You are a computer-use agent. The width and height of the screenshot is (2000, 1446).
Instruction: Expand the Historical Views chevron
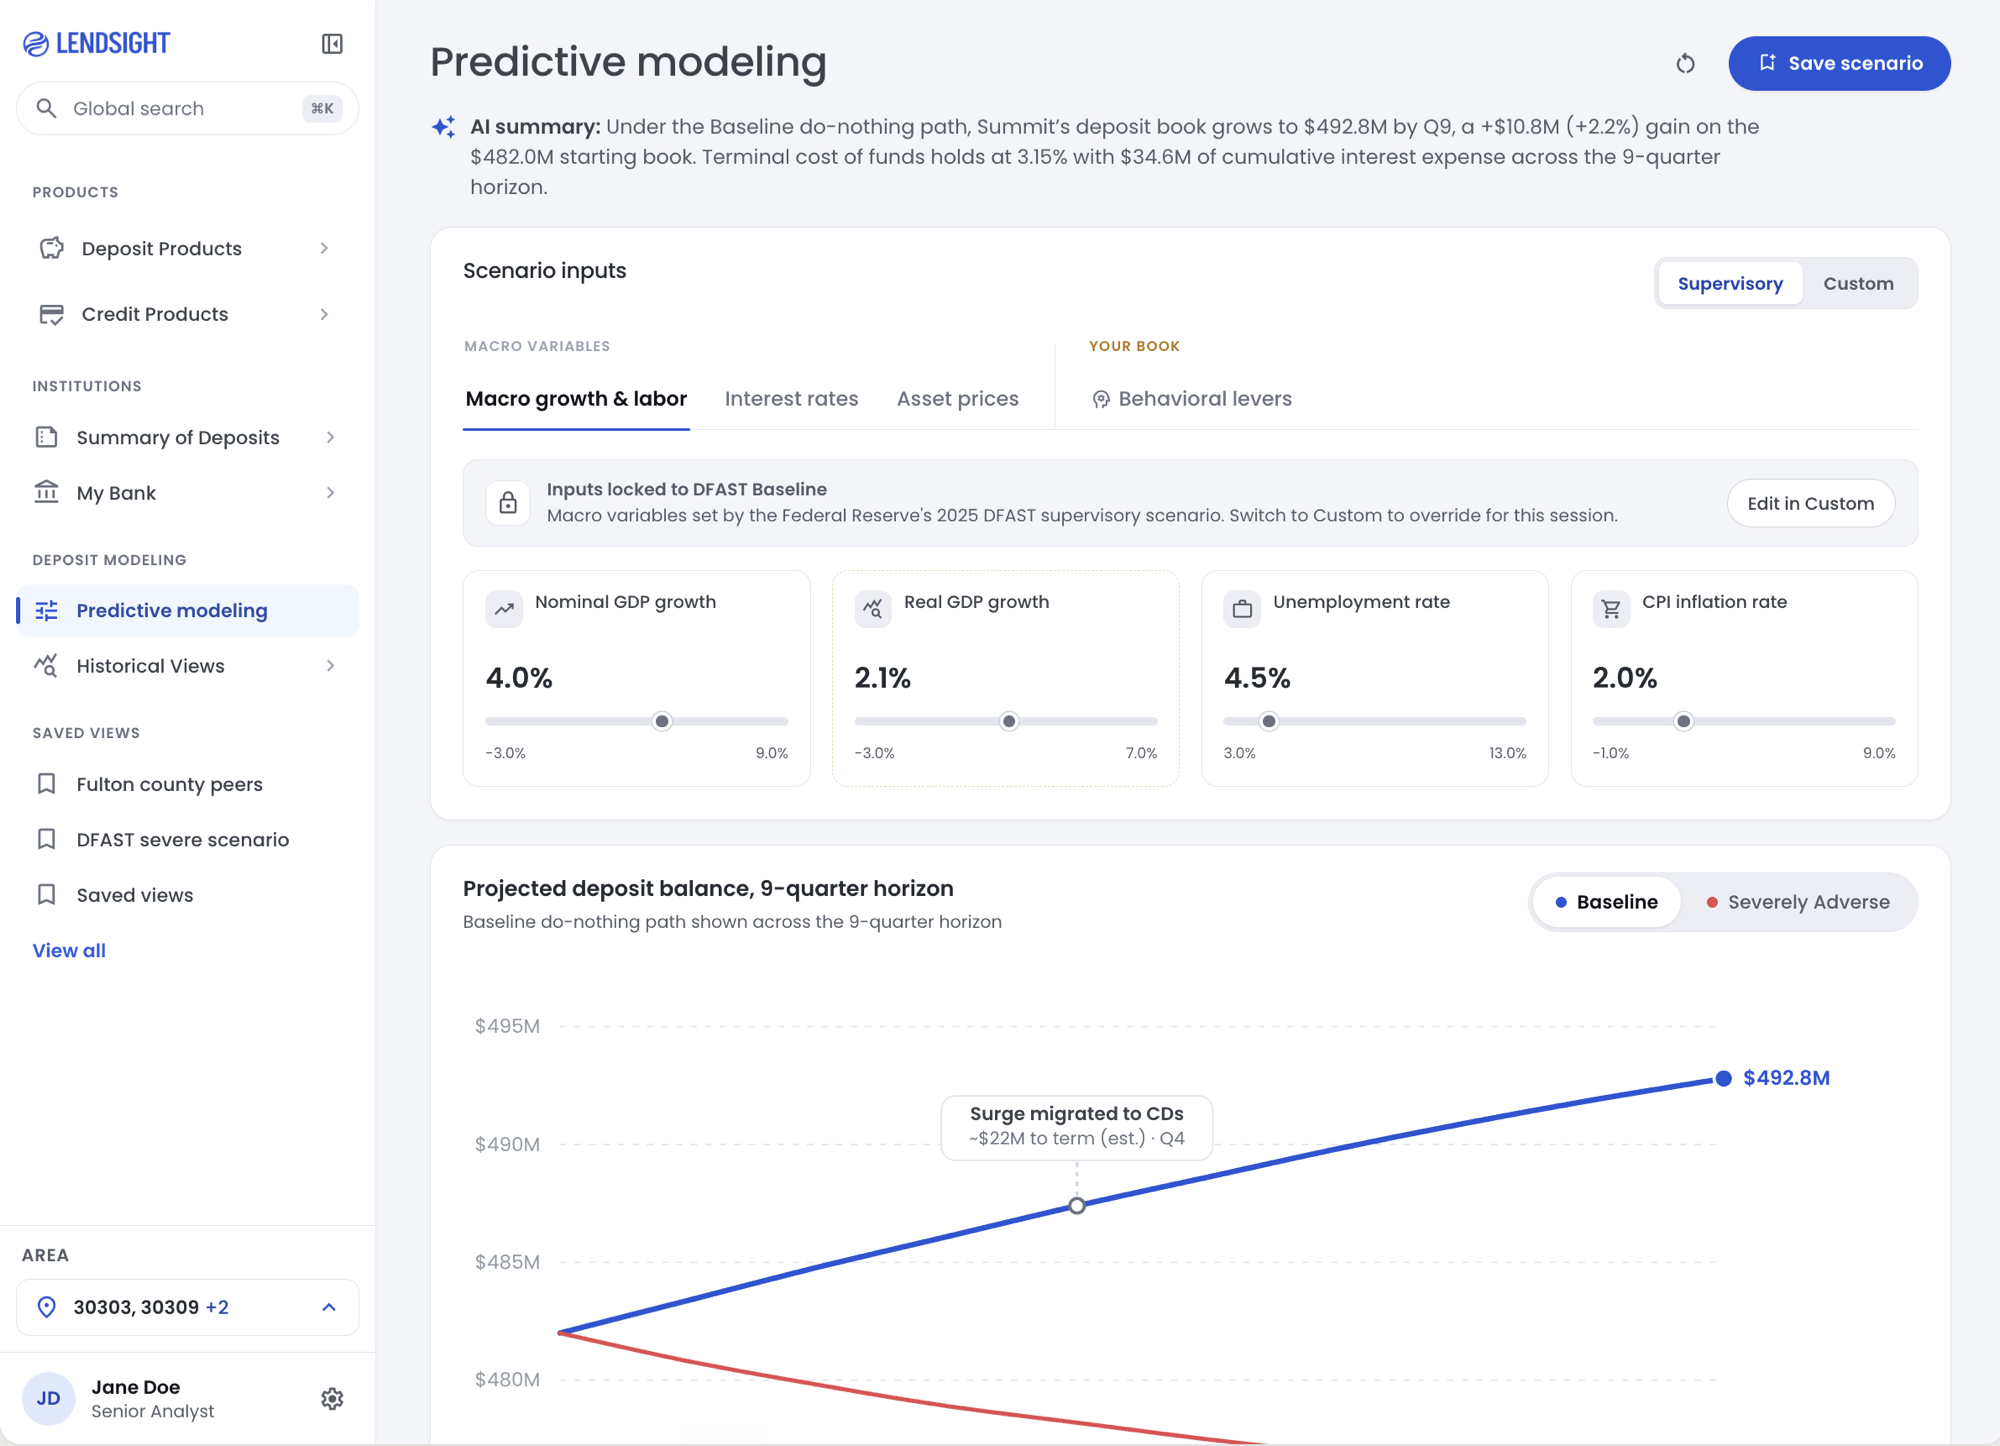tap(330, 665)
